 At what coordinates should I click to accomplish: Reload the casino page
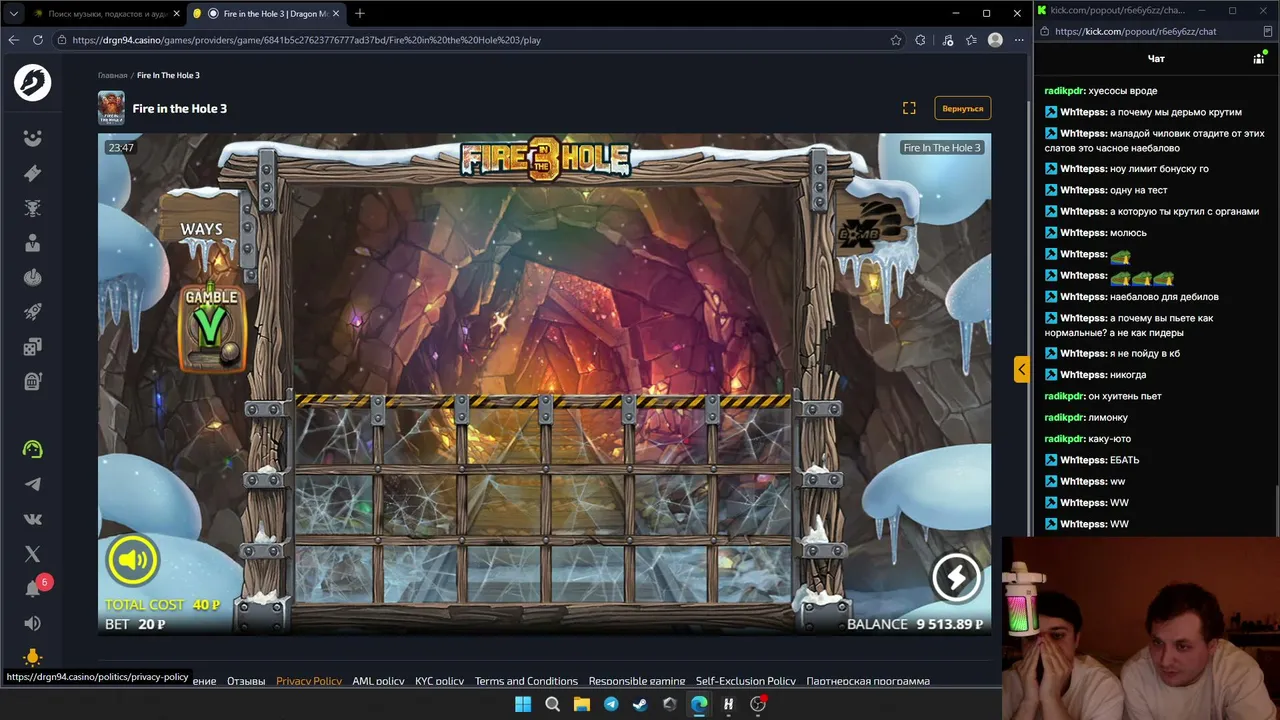coord(38,40)
